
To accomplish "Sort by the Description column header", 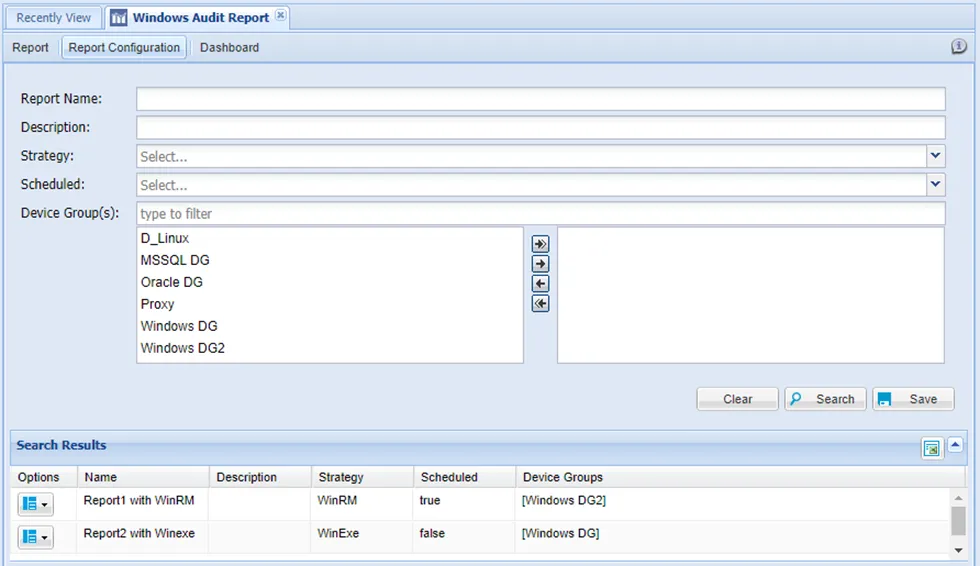I will [260, 477].
